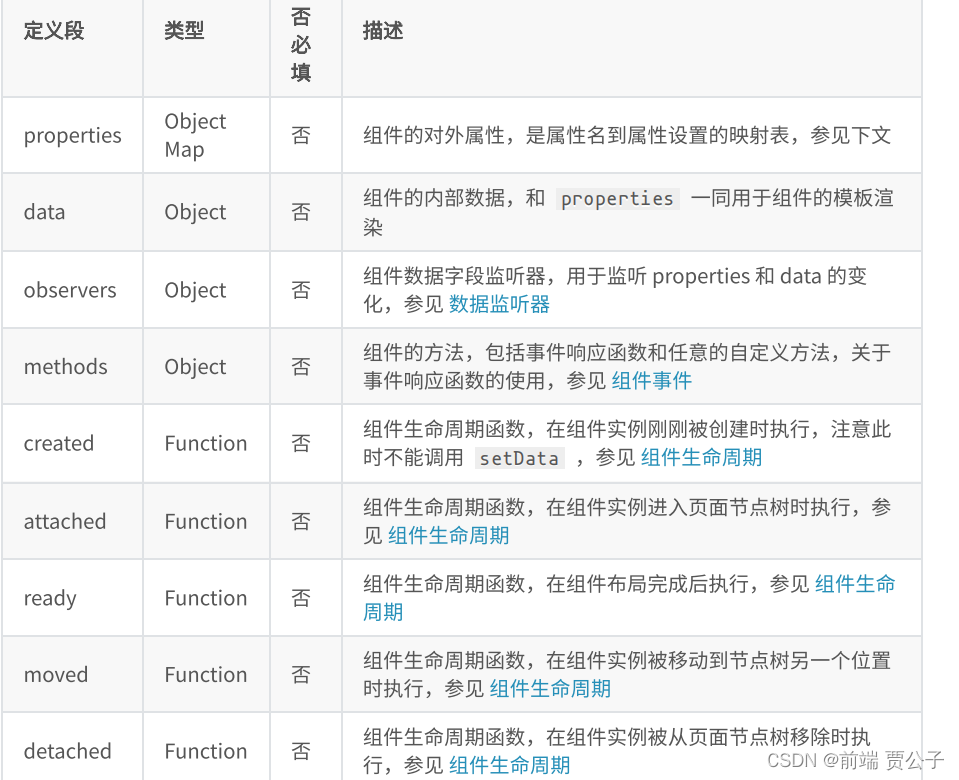Click 'Function' type cell in attached row
The height and width of the screenshot is (780, 959).
207,521
